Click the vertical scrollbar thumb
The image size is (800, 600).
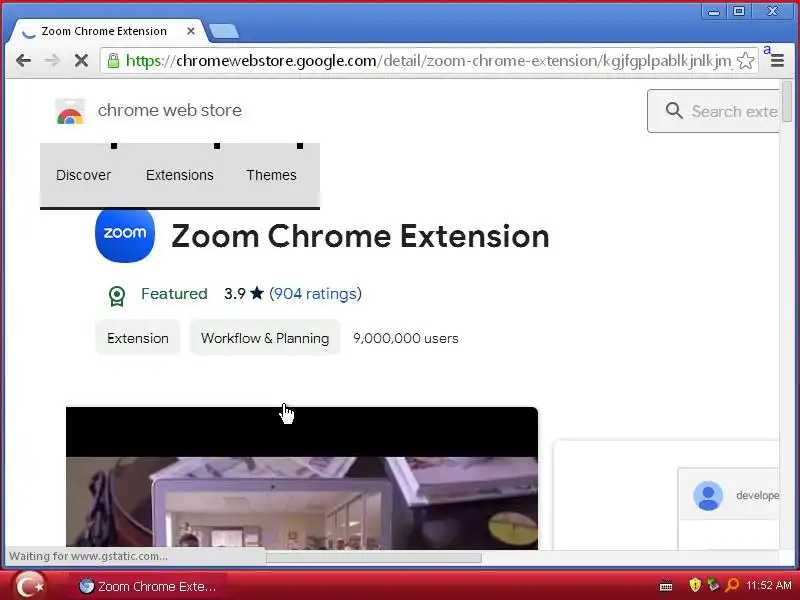click(787, 101)
